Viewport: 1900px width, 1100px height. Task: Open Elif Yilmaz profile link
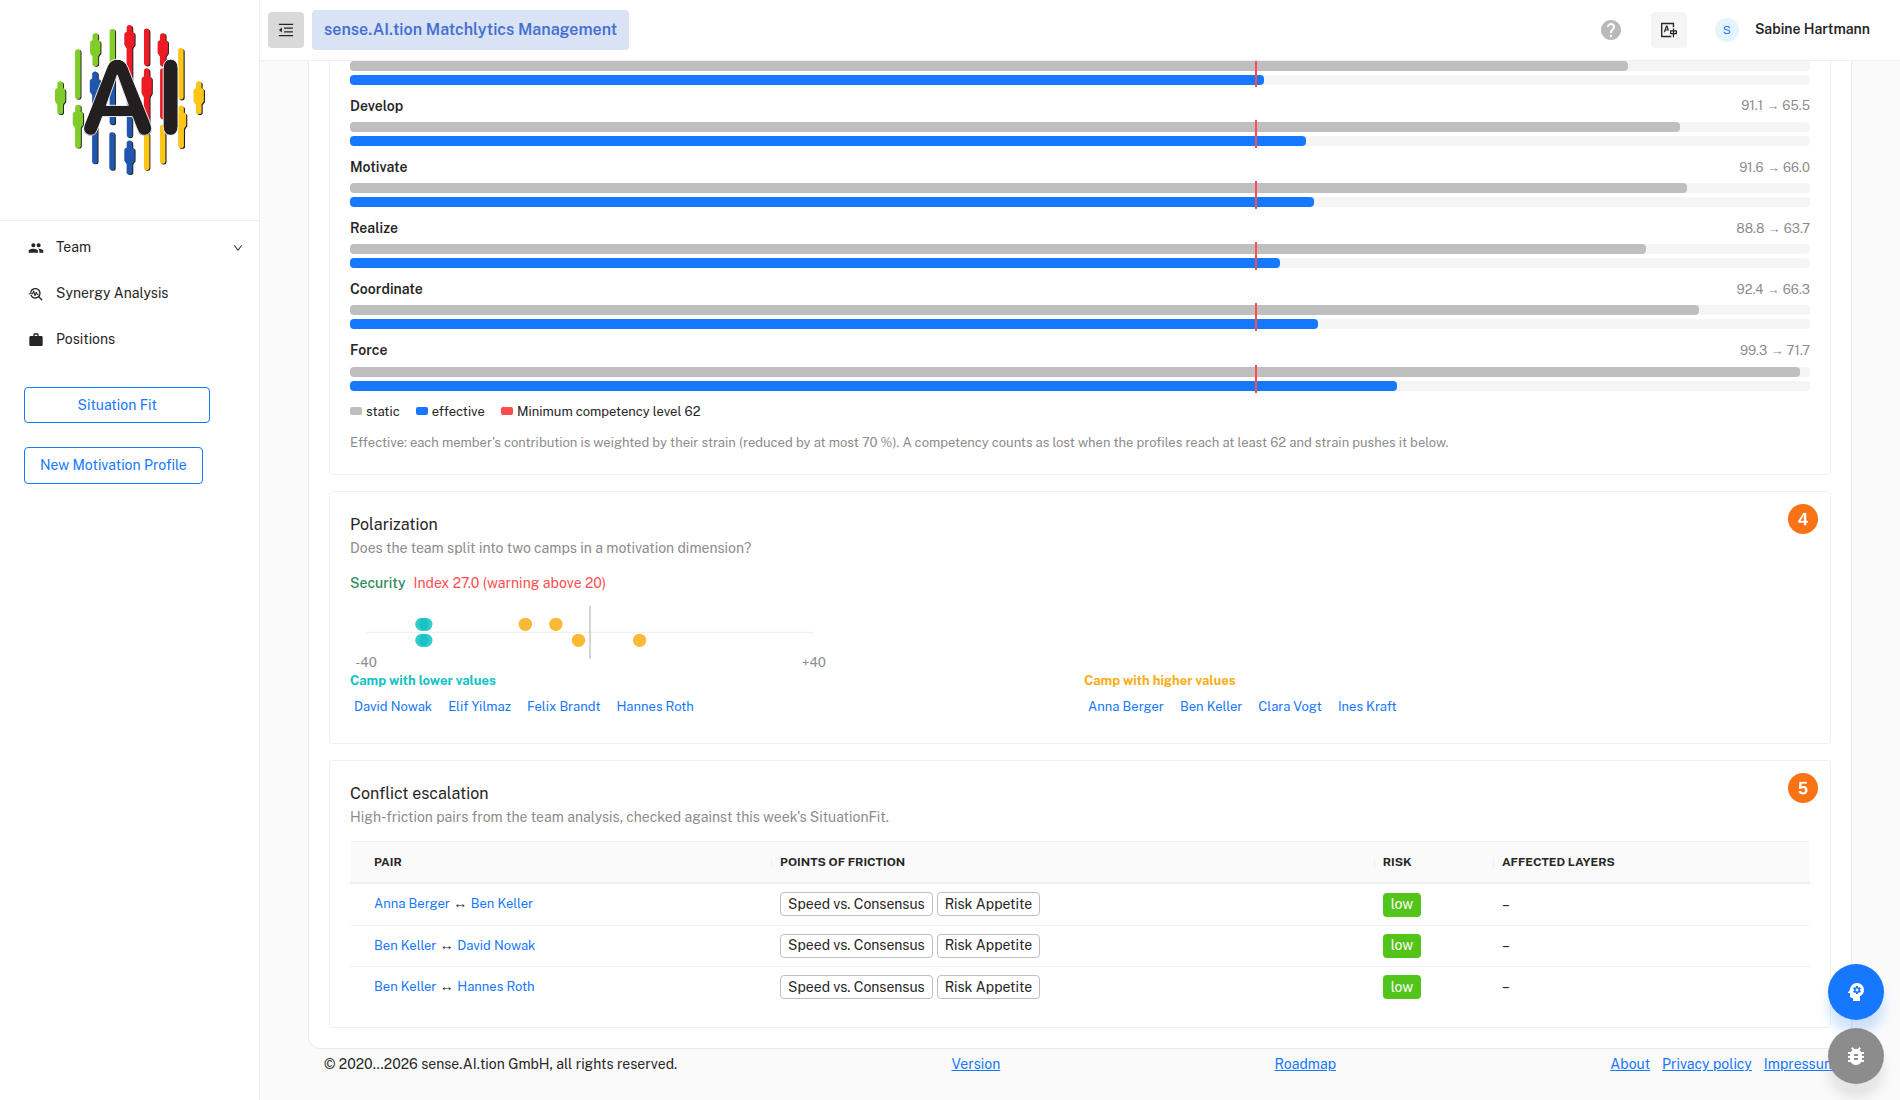click(480, 706)
